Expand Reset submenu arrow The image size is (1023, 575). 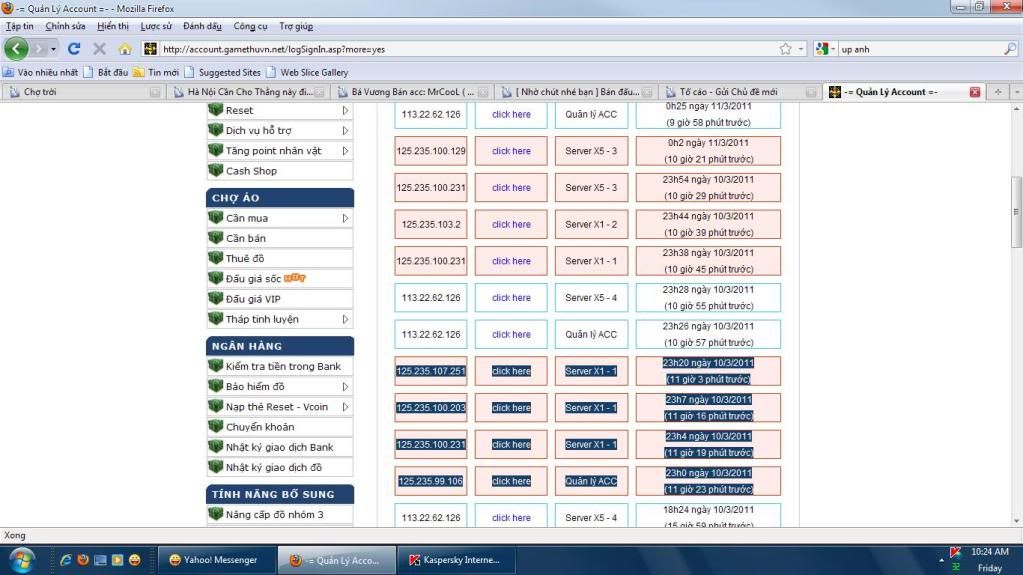[345, 110]
